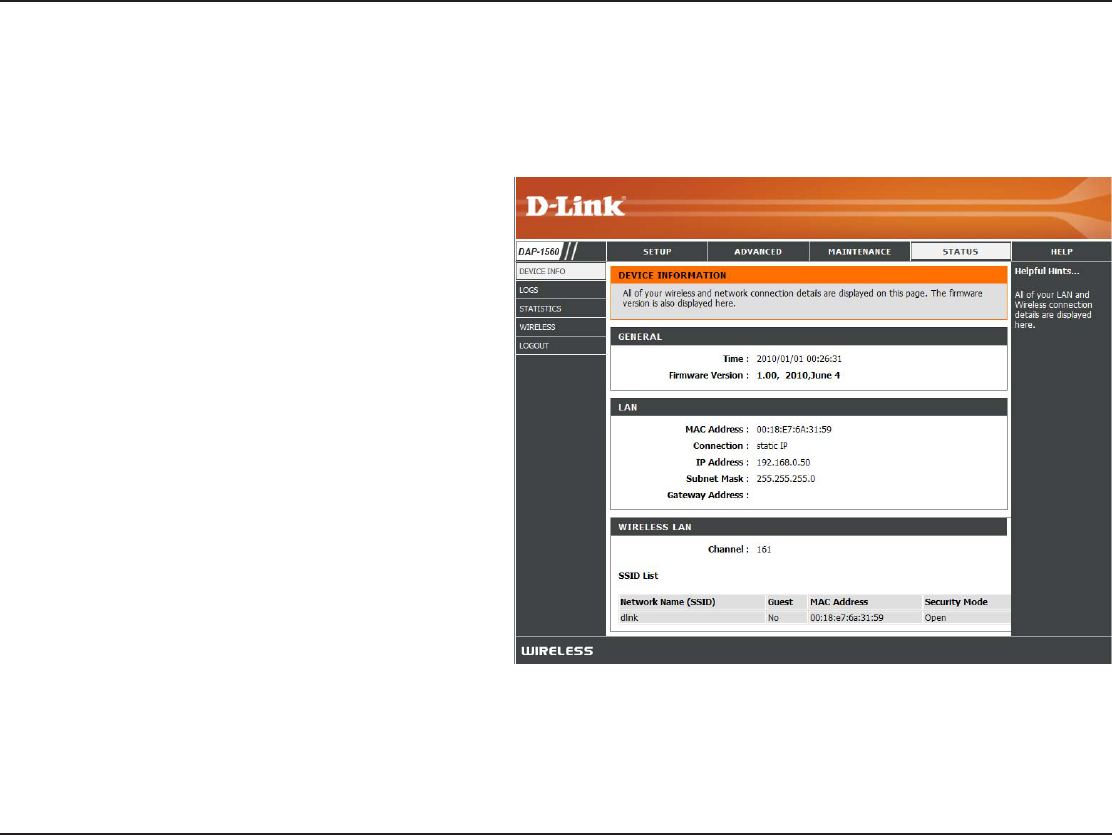Click the Gateway Address label

click(x=708, y=495)
